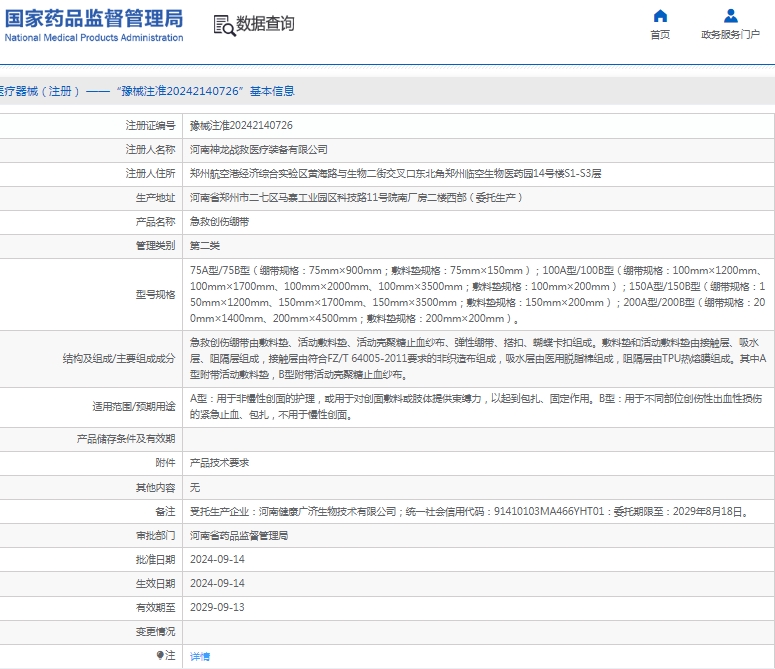Click the National Medical Products Administration subtitle
Image resolution: width=775 pixels, height=669 pixels.
(94, 38)
